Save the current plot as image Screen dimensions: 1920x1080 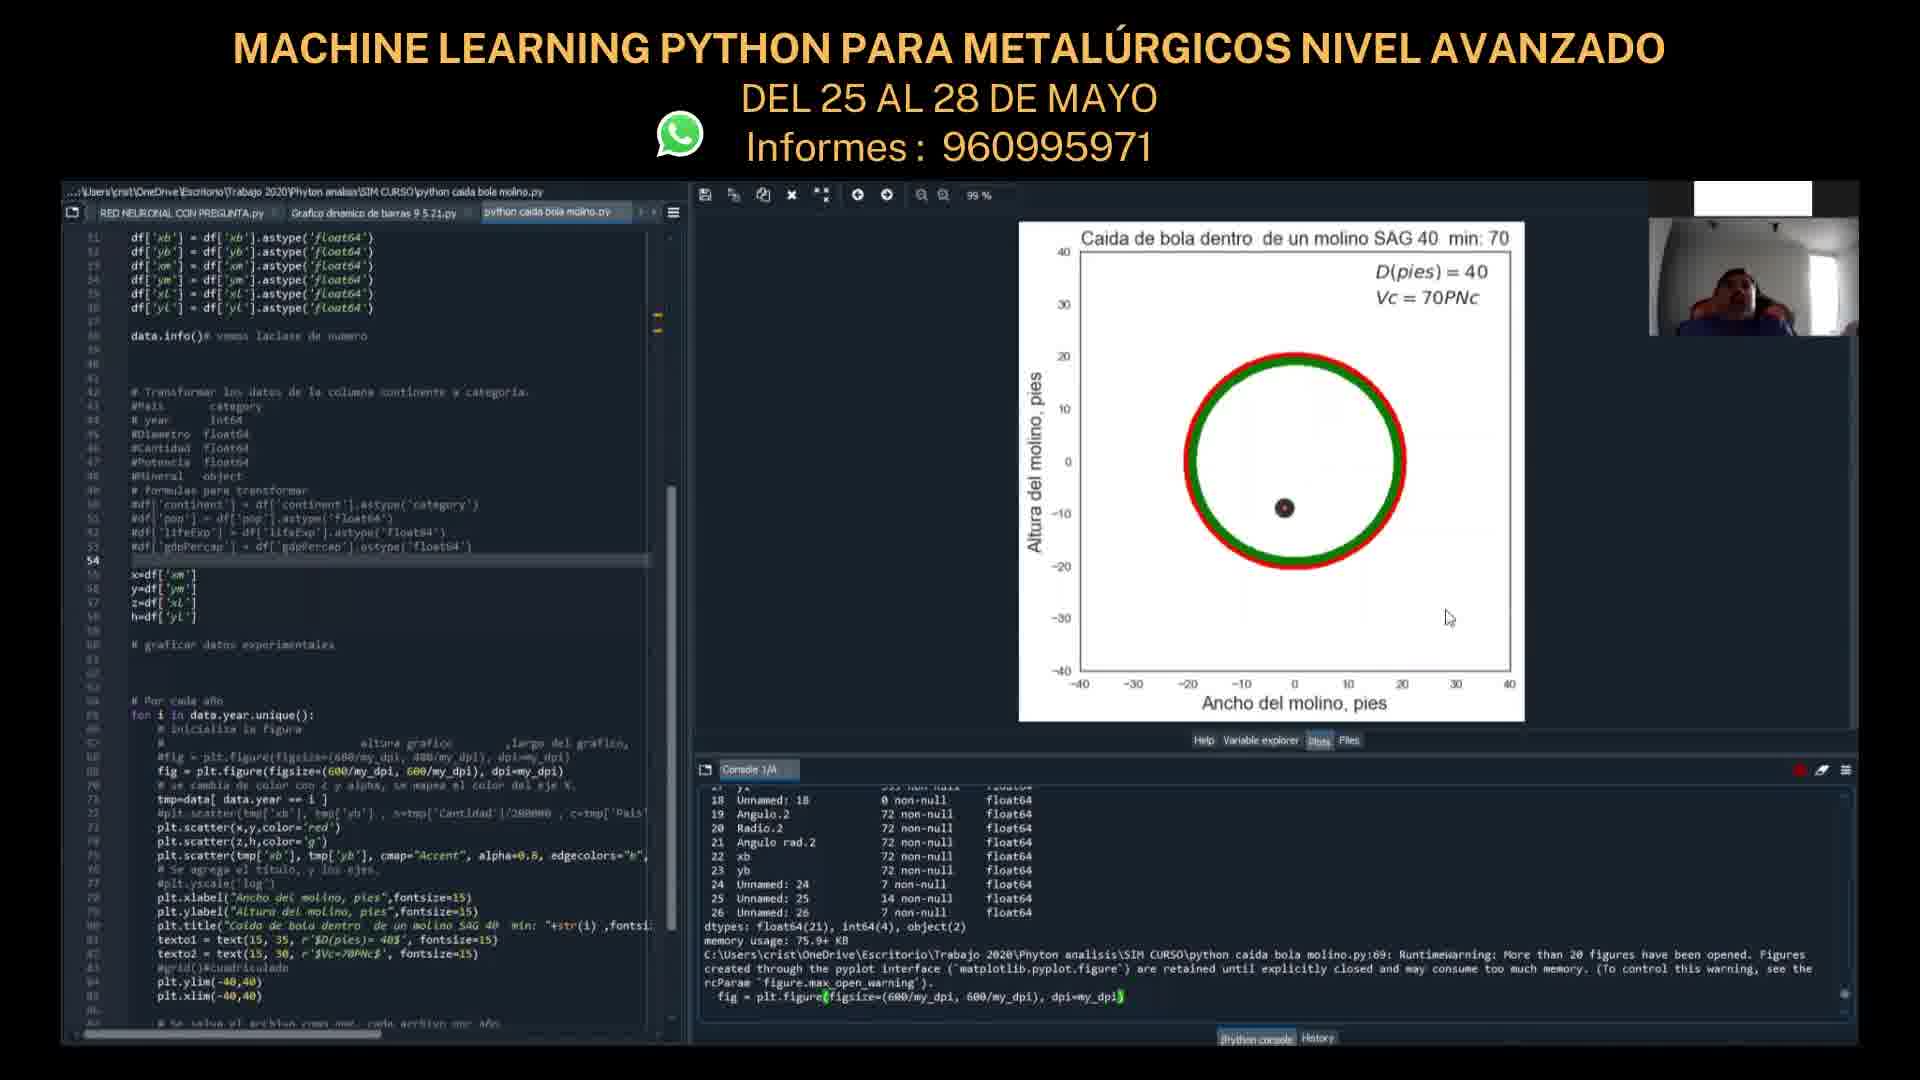(x=705, y=195)
